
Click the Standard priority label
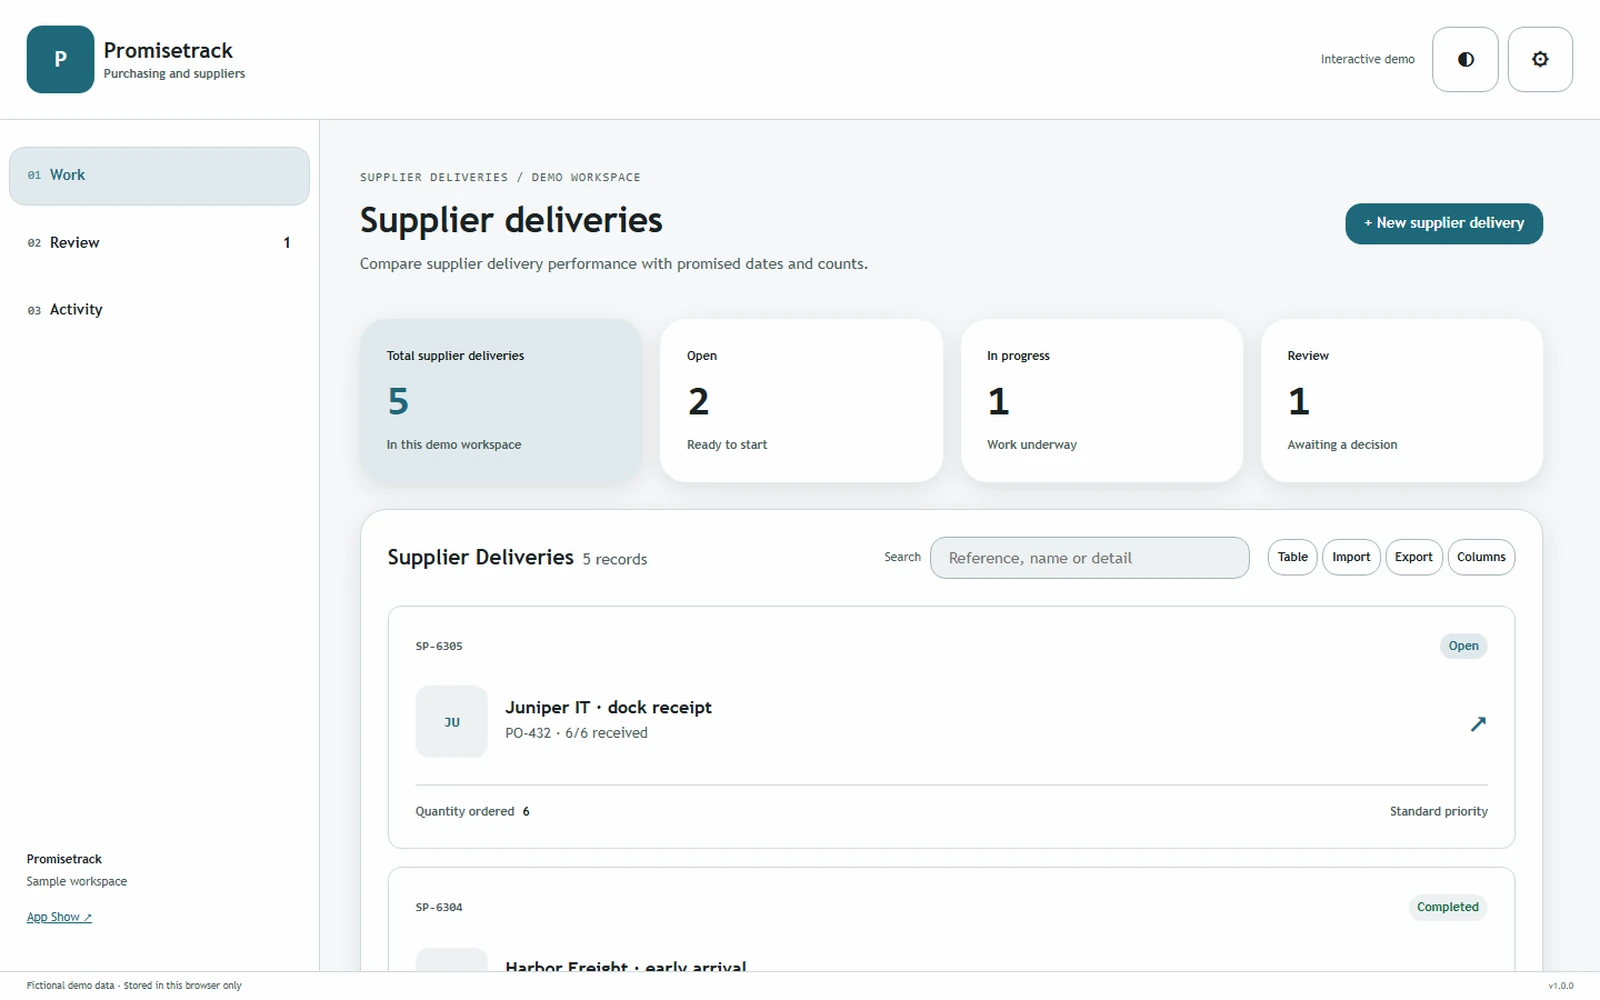pyautogui.click(x=1438, y=811)
